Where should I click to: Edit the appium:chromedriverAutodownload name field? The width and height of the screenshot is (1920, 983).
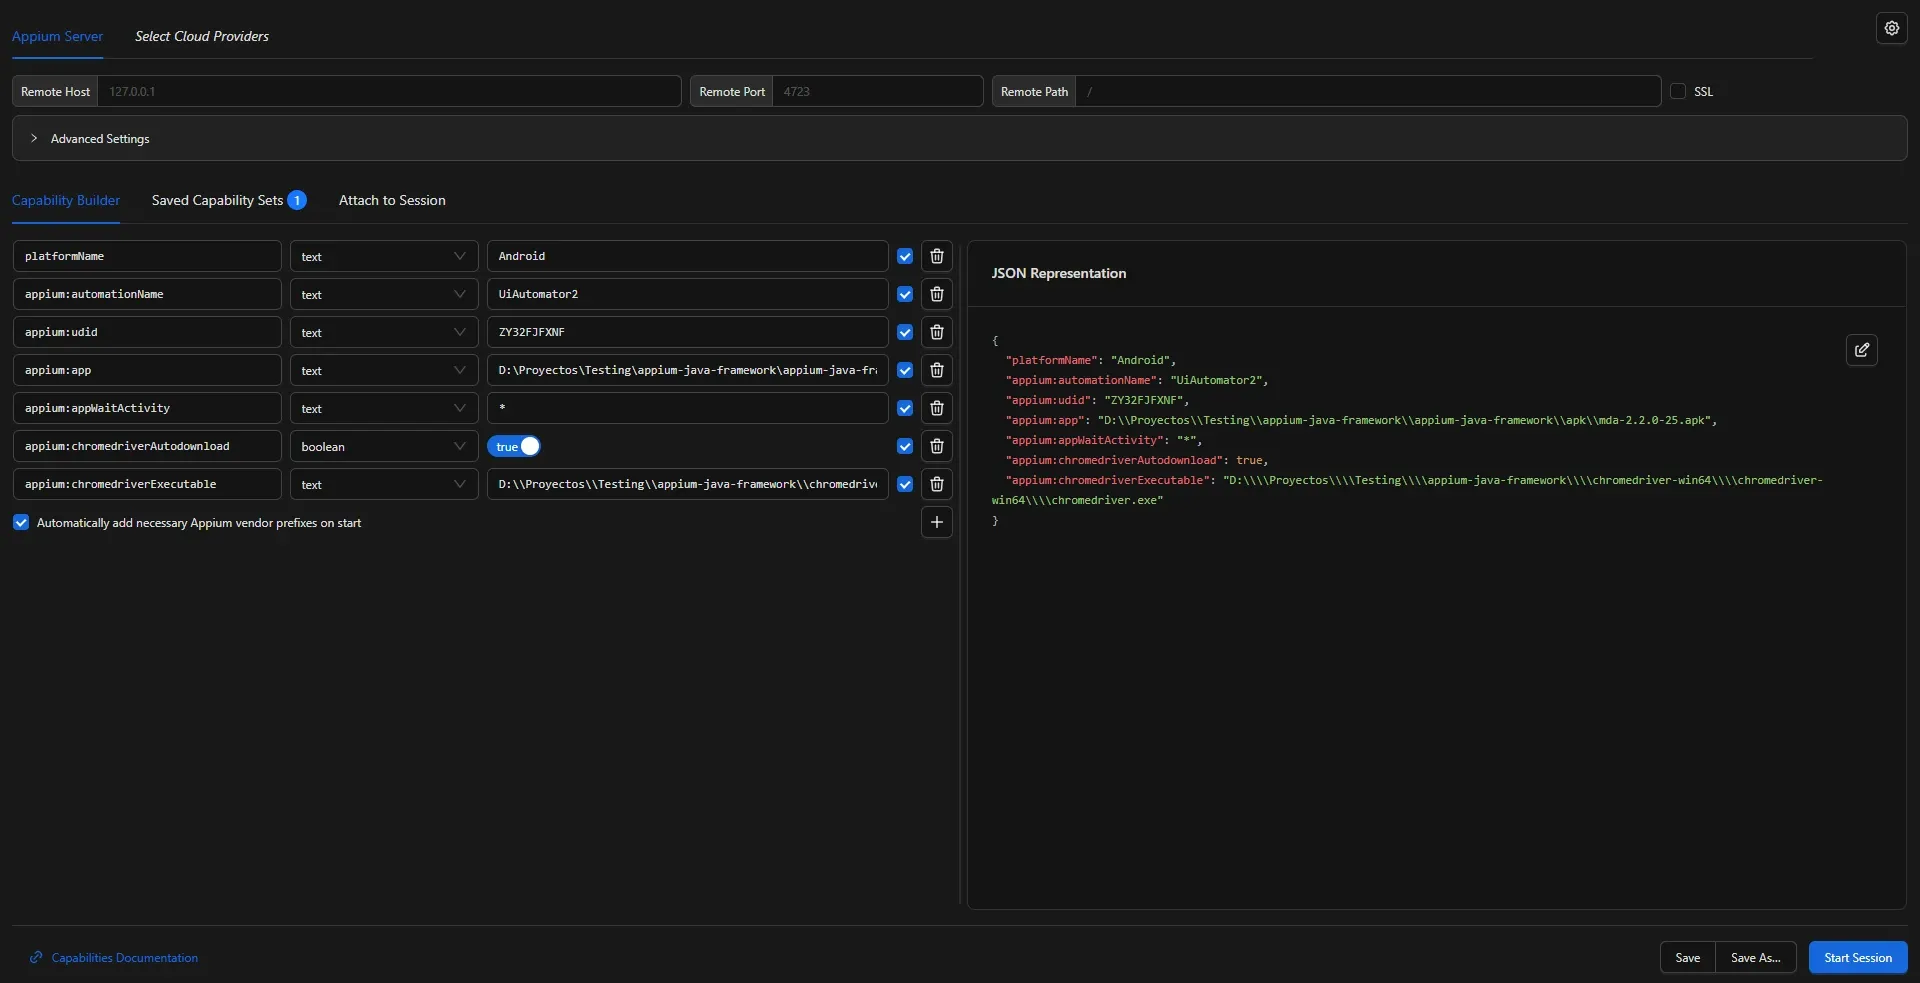point(147,446)
